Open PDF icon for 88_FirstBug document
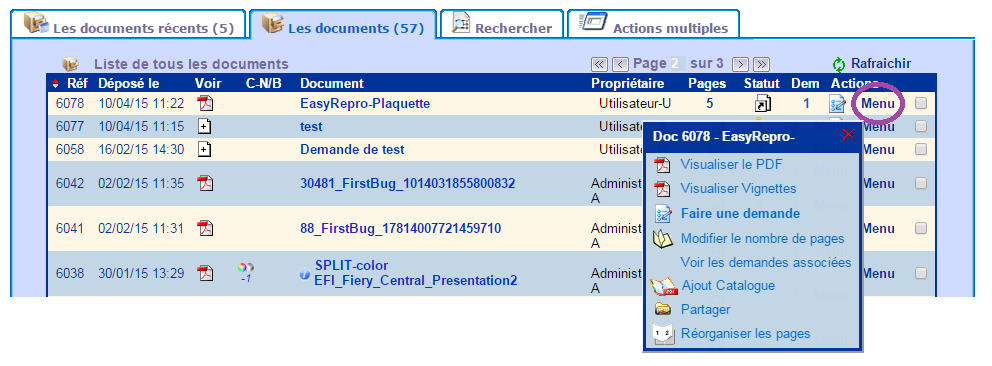 click(x=205, y=228)
